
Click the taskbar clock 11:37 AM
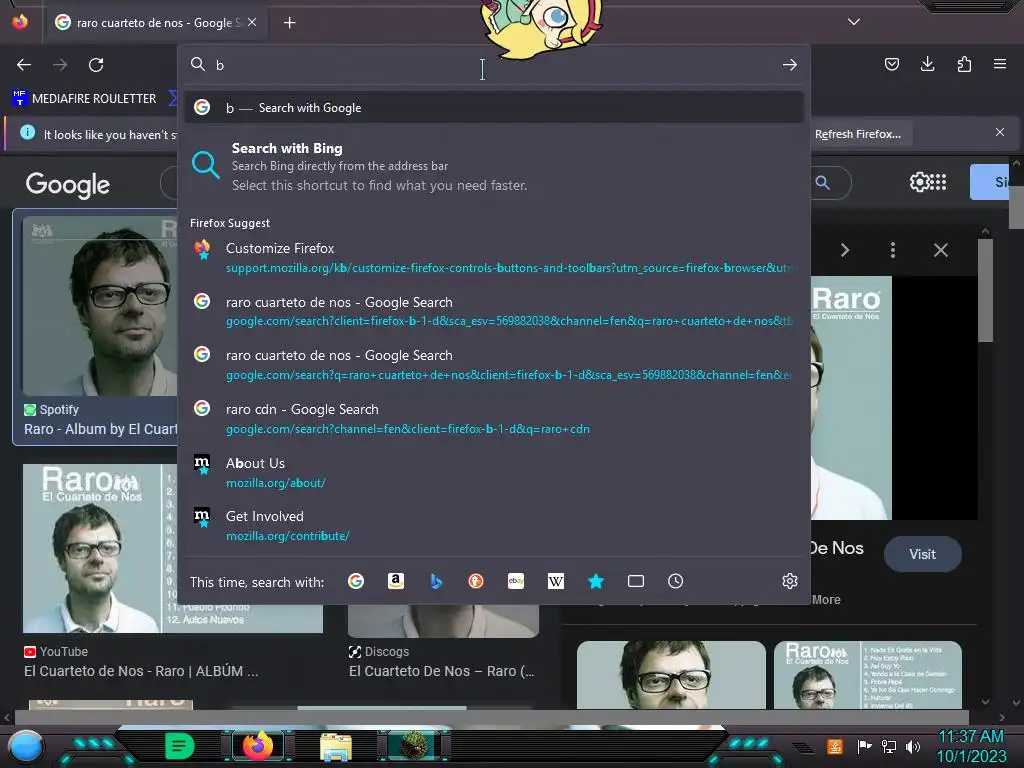point(972,736)
